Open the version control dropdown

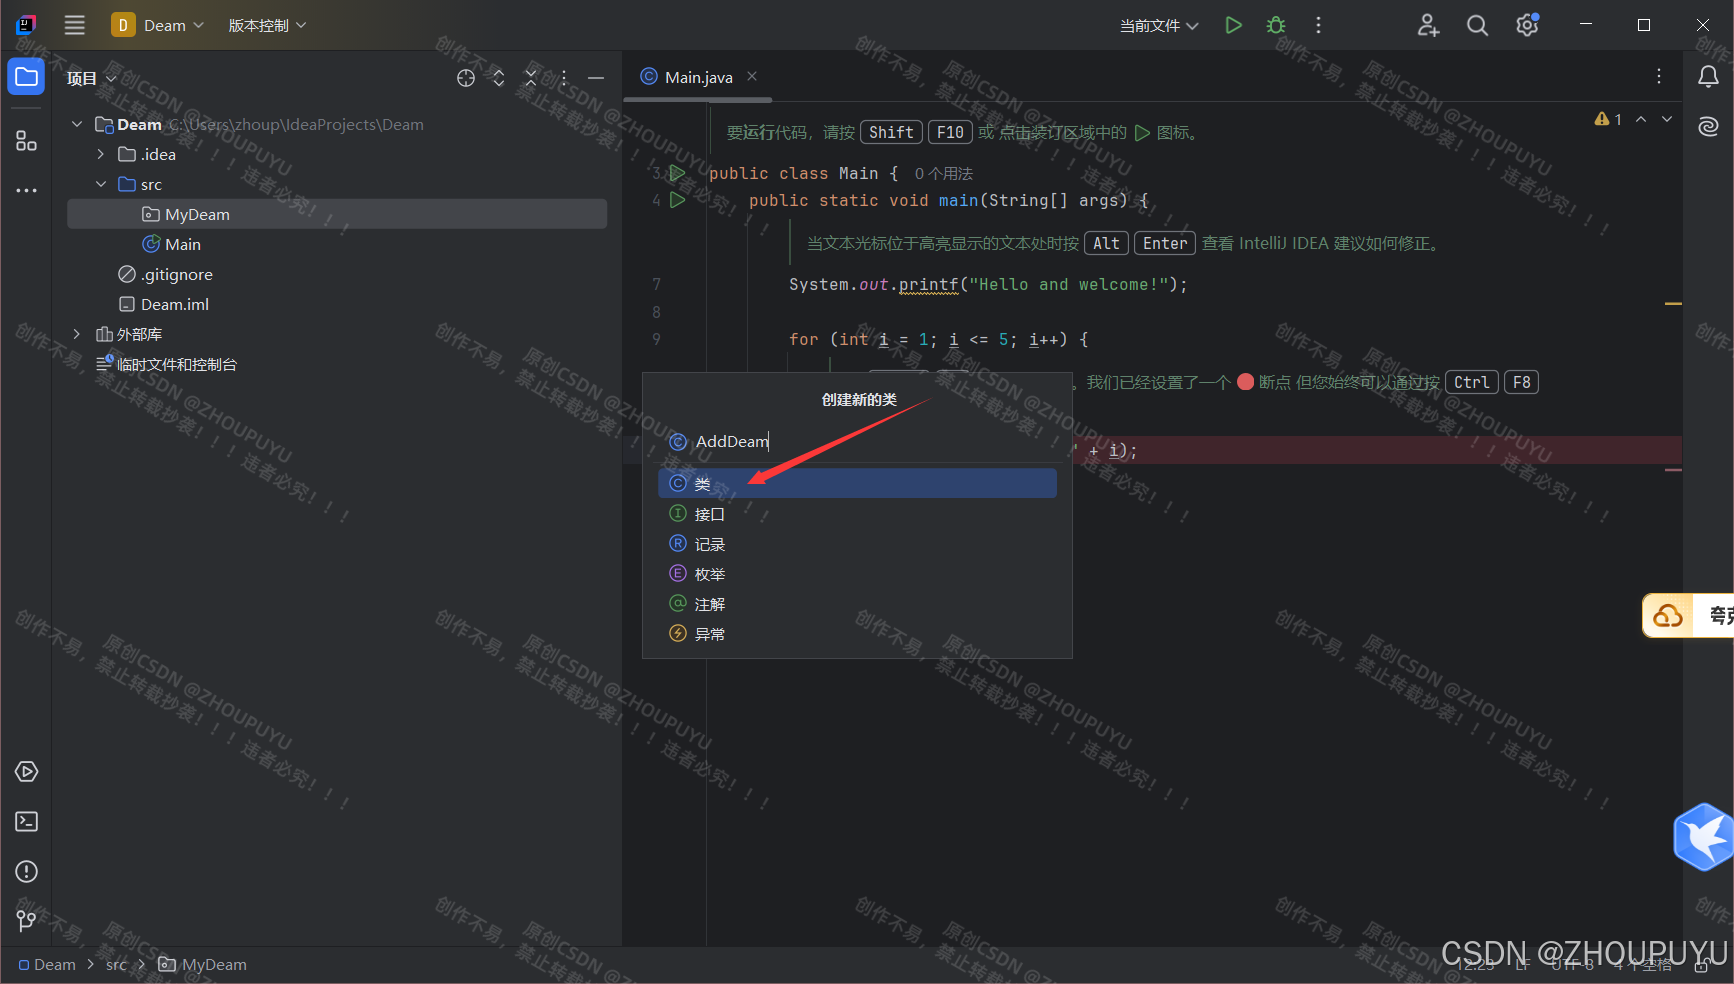click(267, 25)
